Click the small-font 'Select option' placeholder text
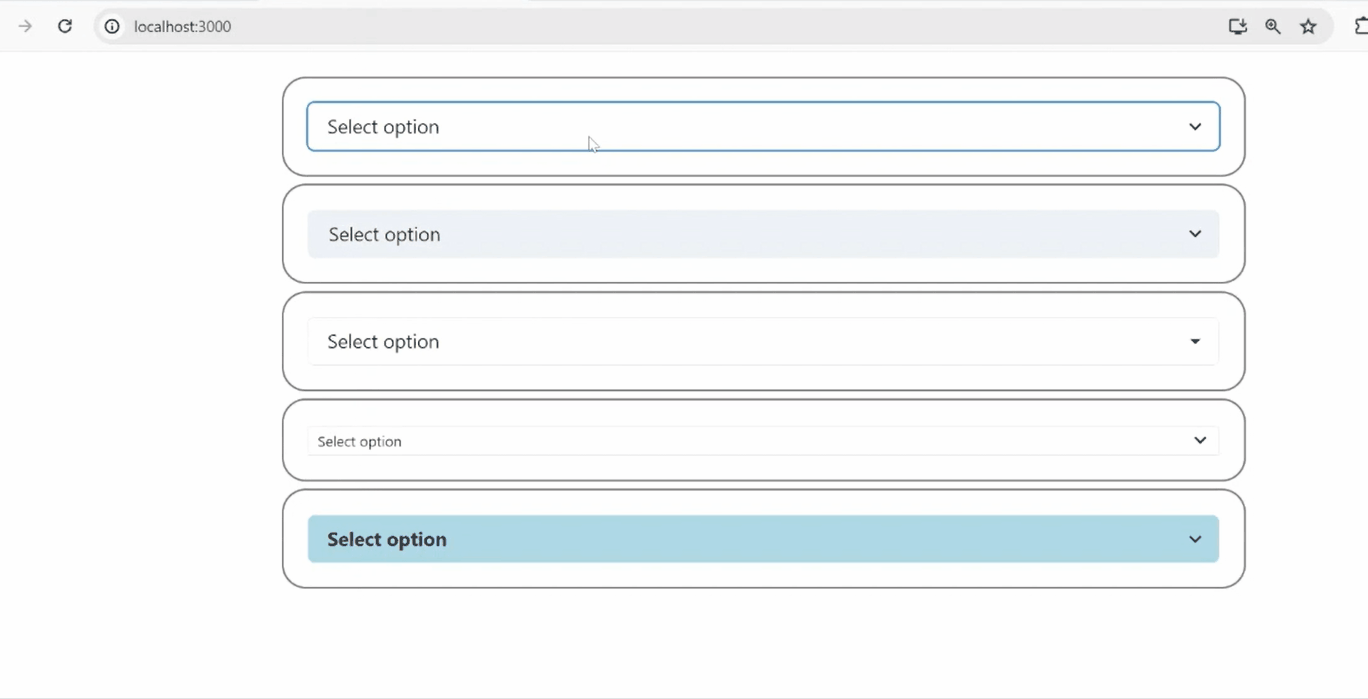1368x699 pixels. click(360, 442)
